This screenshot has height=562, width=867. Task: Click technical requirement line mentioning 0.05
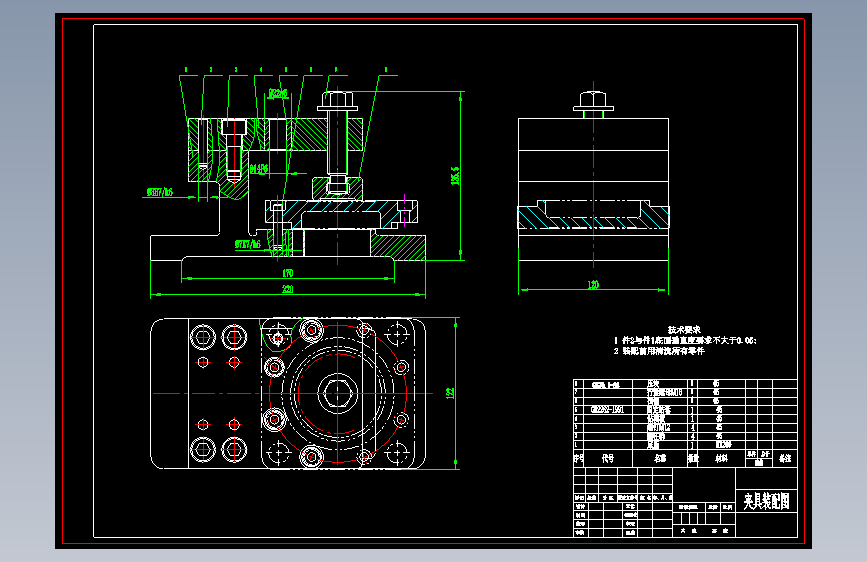pyautogui.click(x=685, y=341)
